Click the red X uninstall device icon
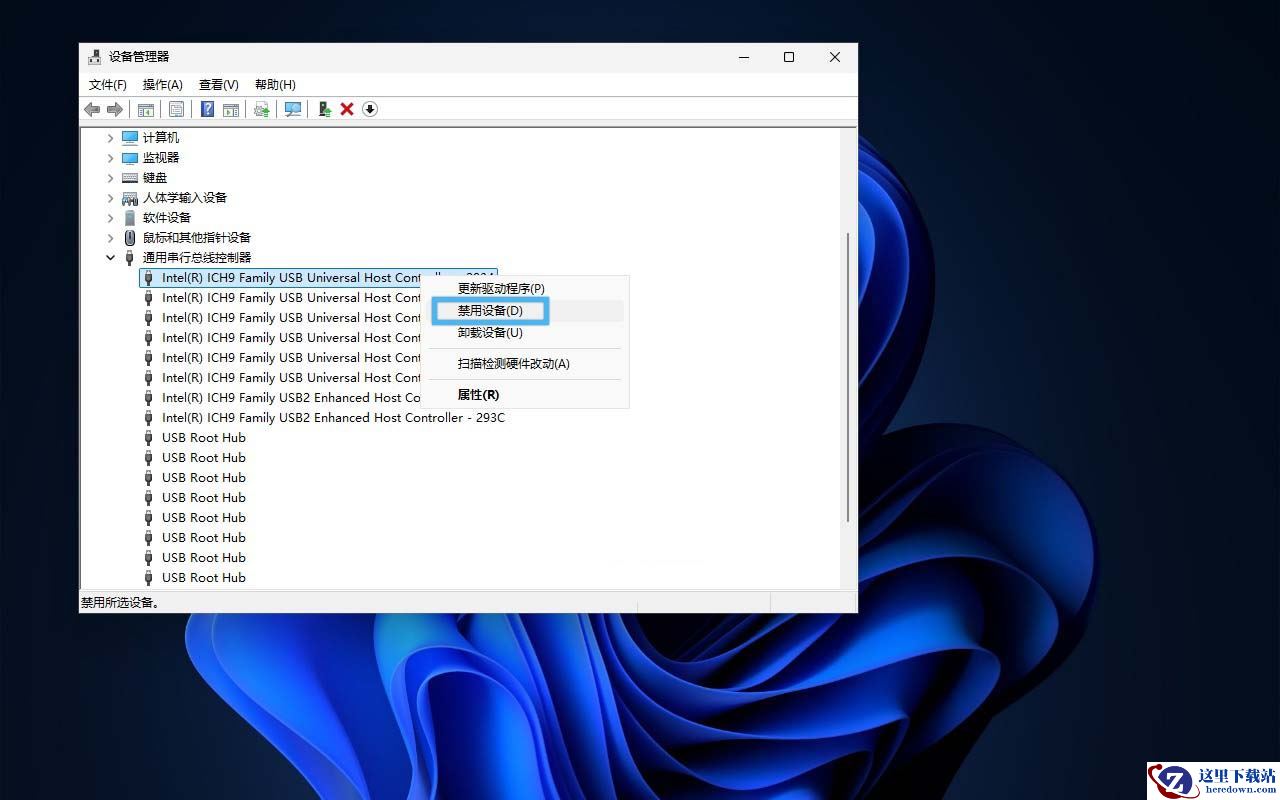The width and height of the screenshot is (1280, 800). tap(347, 109)
